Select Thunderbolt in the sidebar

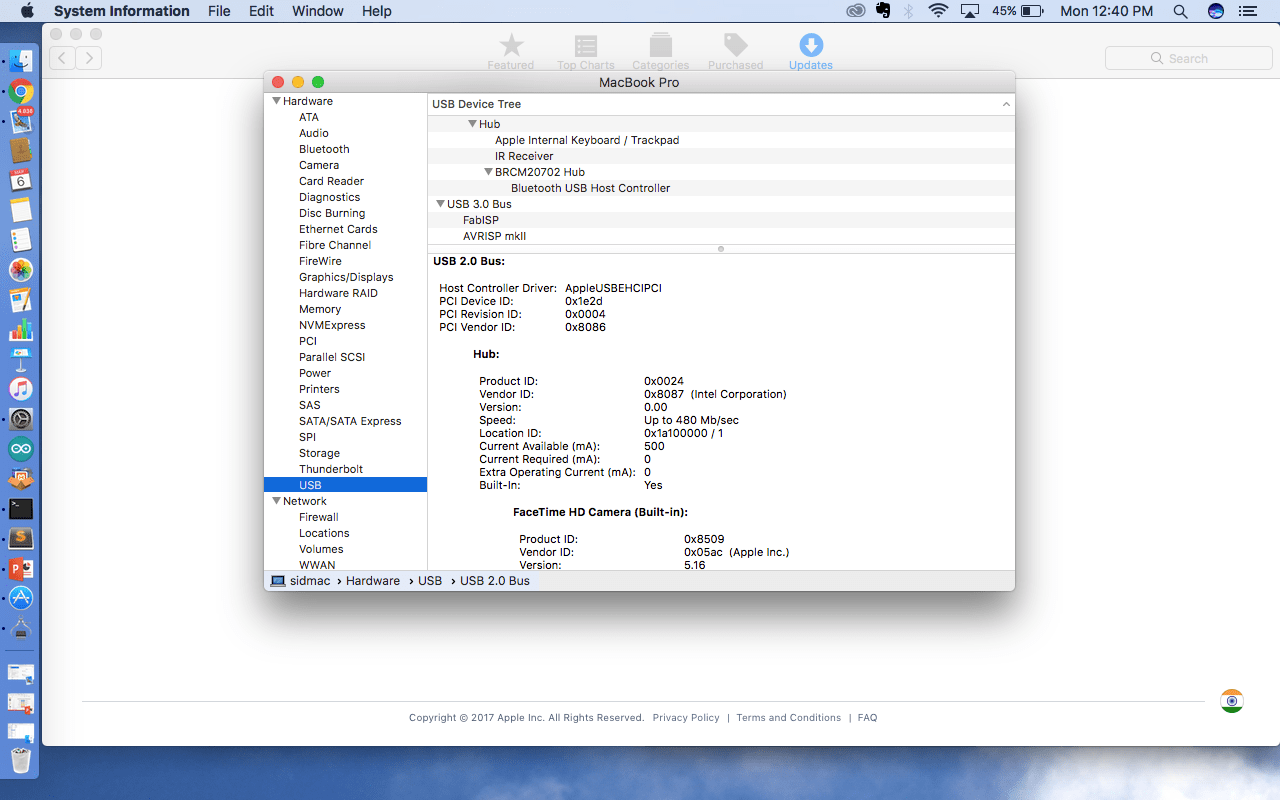click(331, 469)
